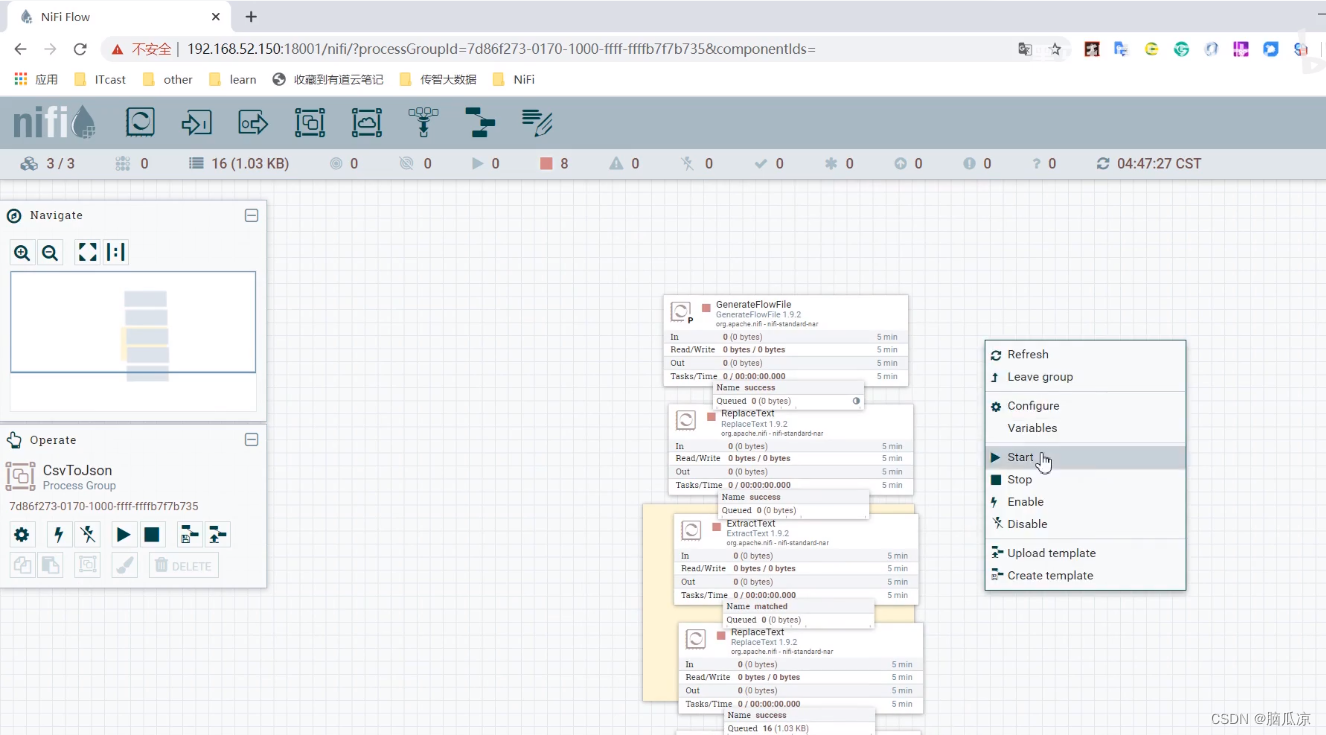Select the Funnel toolbar icon
The image size is (1326, 735).
pyautogui.click(x=424, y=123)
